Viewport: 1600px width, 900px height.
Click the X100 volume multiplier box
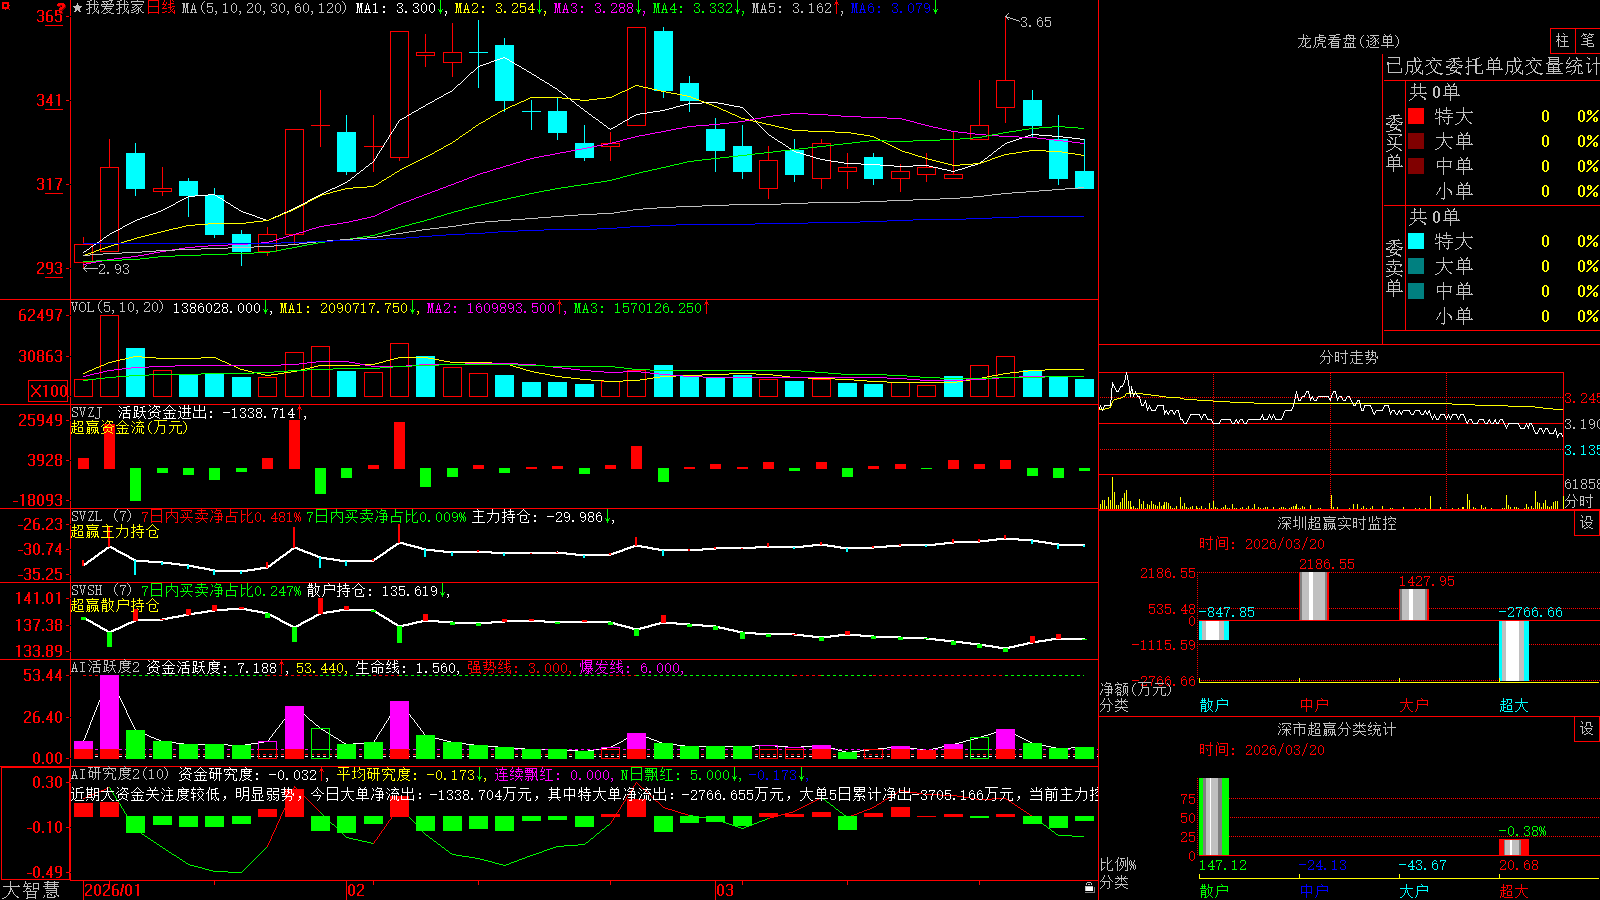coord(49,391)
